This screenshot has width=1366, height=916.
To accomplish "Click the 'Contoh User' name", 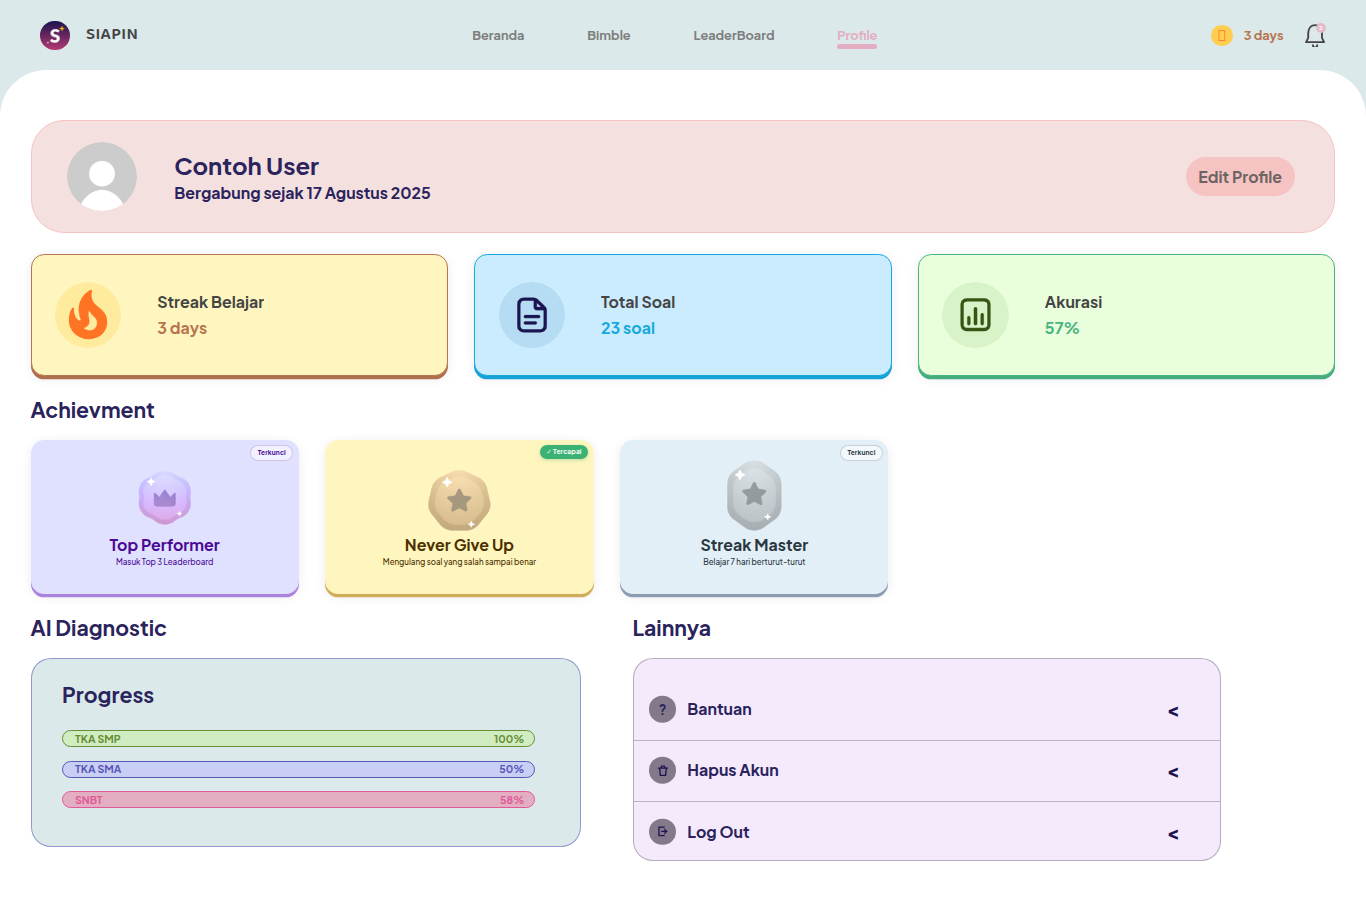I will 247,166.
